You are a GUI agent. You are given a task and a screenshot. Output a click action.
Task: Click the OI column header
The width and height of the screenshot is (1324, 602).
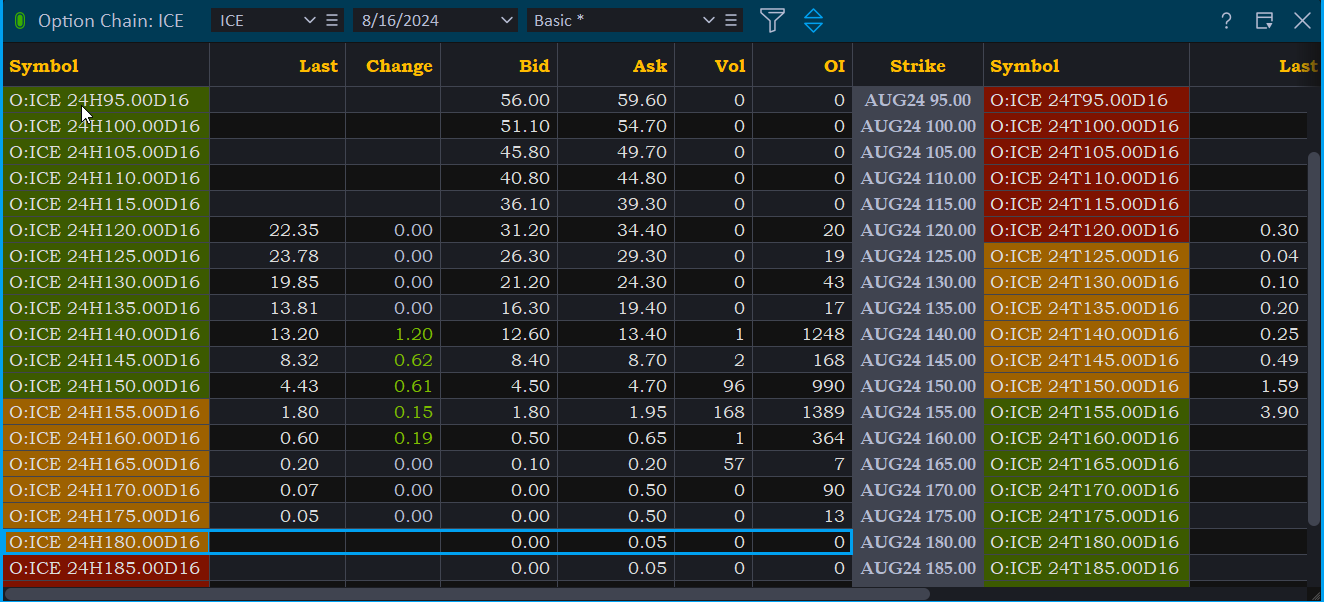[834, 66]
